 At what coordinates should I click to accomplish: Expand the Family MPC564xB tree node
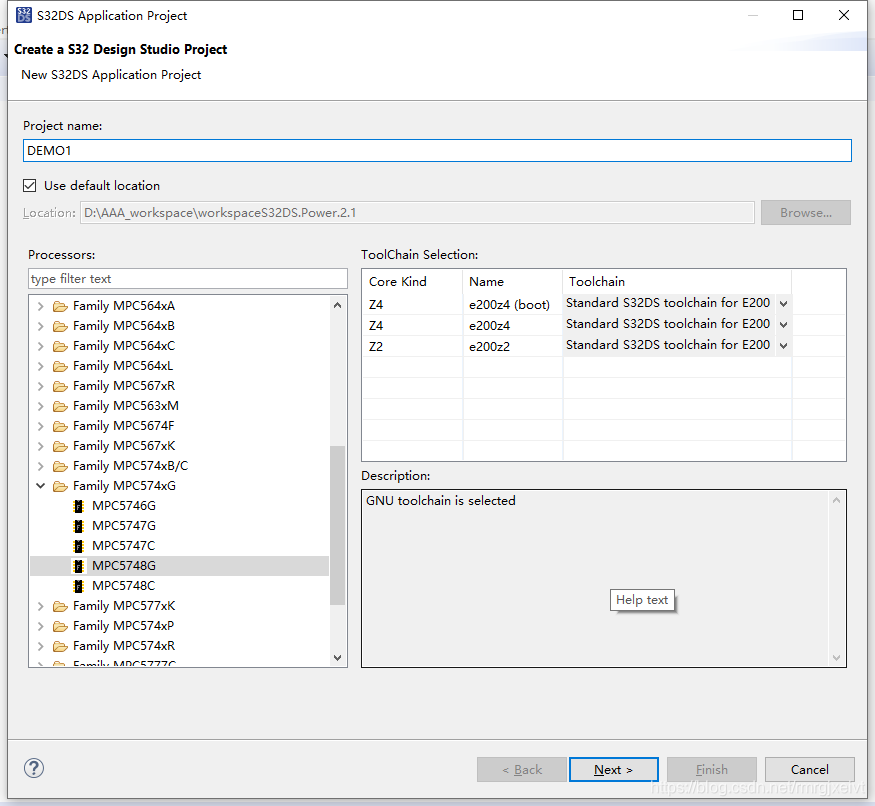coord(40,326)
